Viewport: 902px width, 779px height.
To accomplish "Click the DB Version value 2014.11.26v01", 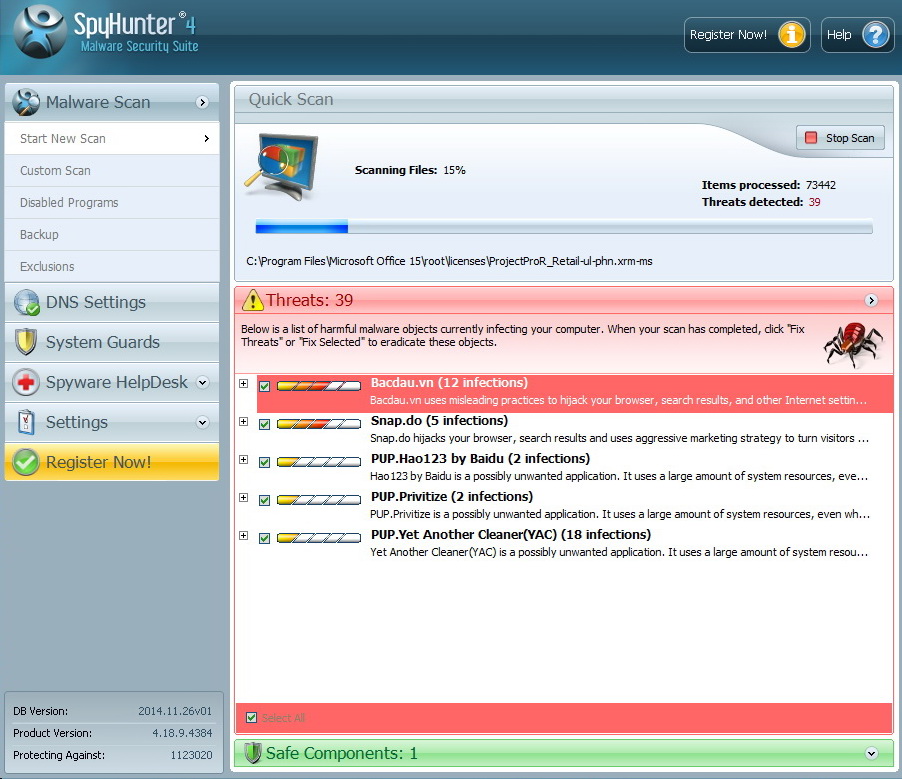I will pyautogui.click(x=175, y=711).
